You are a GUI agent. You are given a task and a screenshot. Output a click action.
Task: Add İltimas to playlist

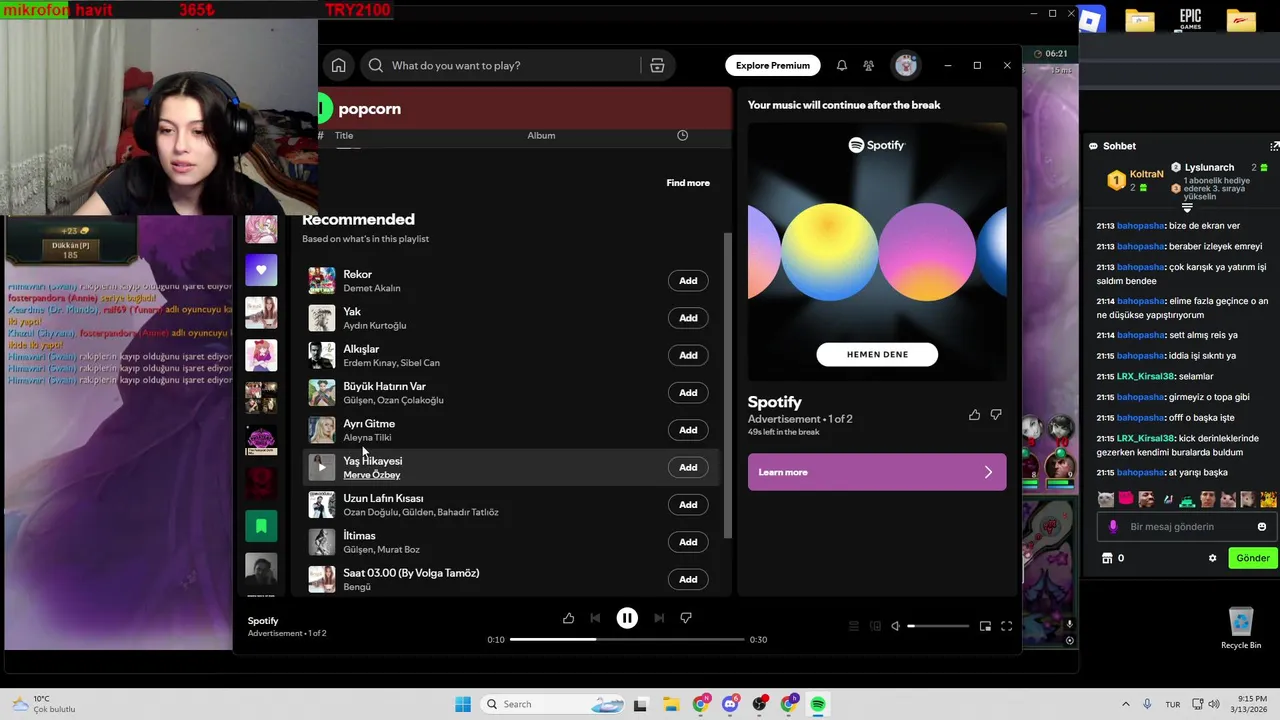688,542
